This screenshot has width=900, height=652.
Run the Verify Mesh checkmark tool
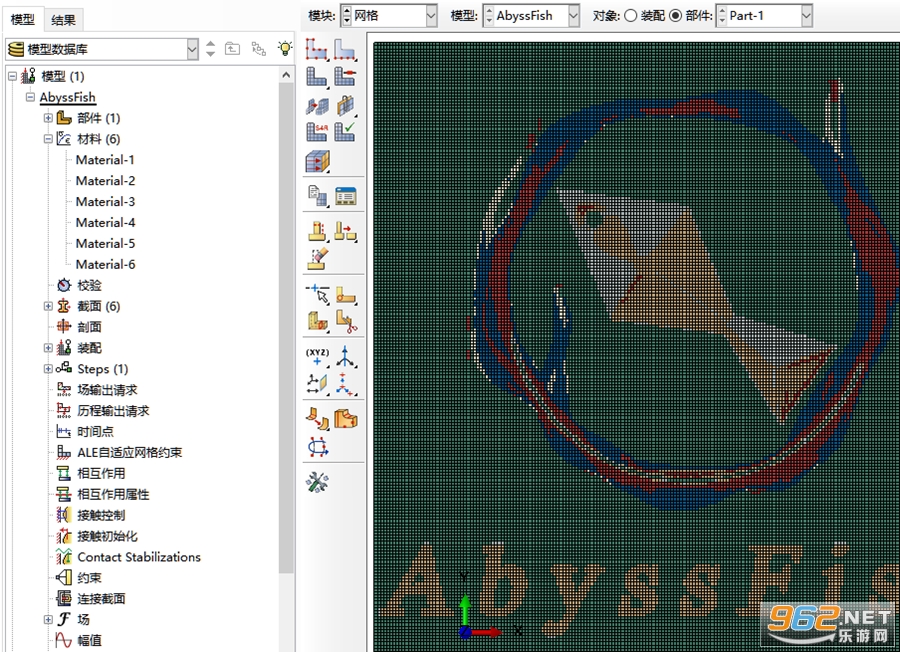point(344,132)
